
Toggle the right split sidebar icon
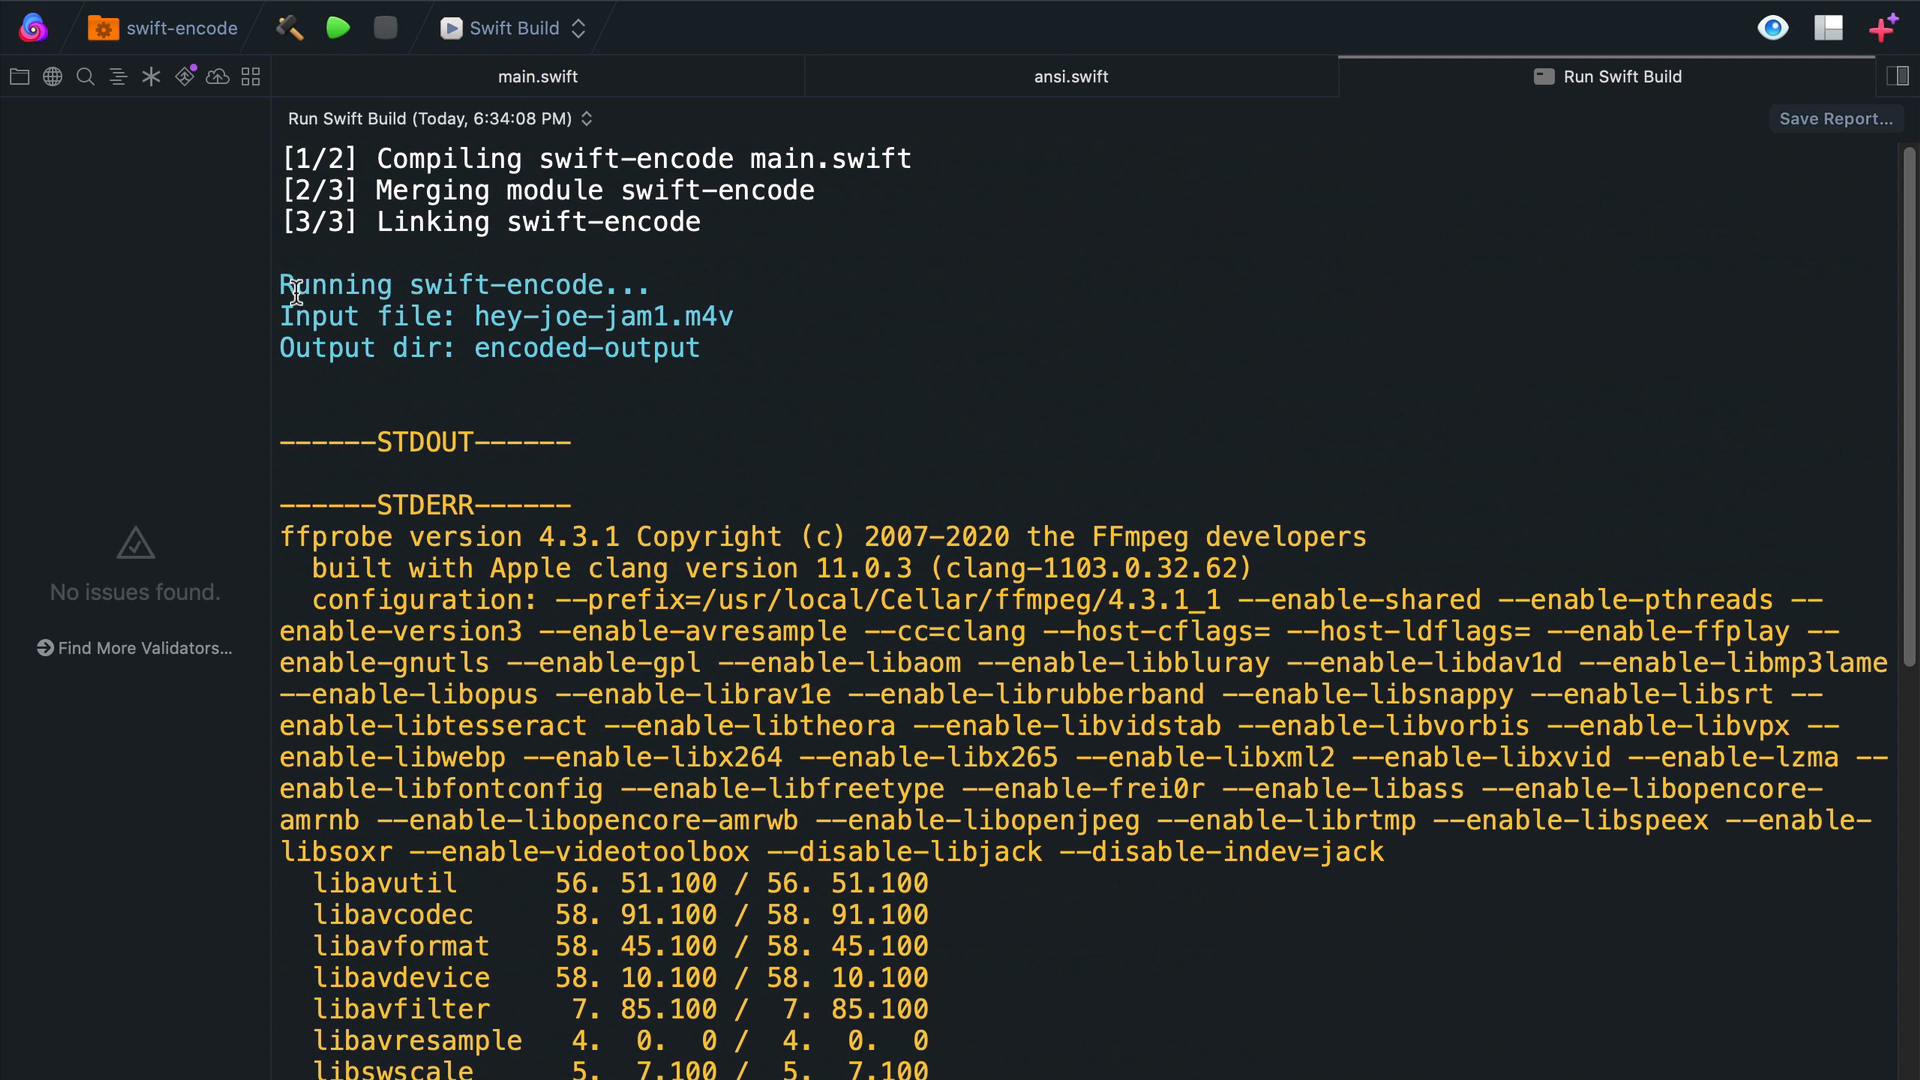tap(1897, 76)
